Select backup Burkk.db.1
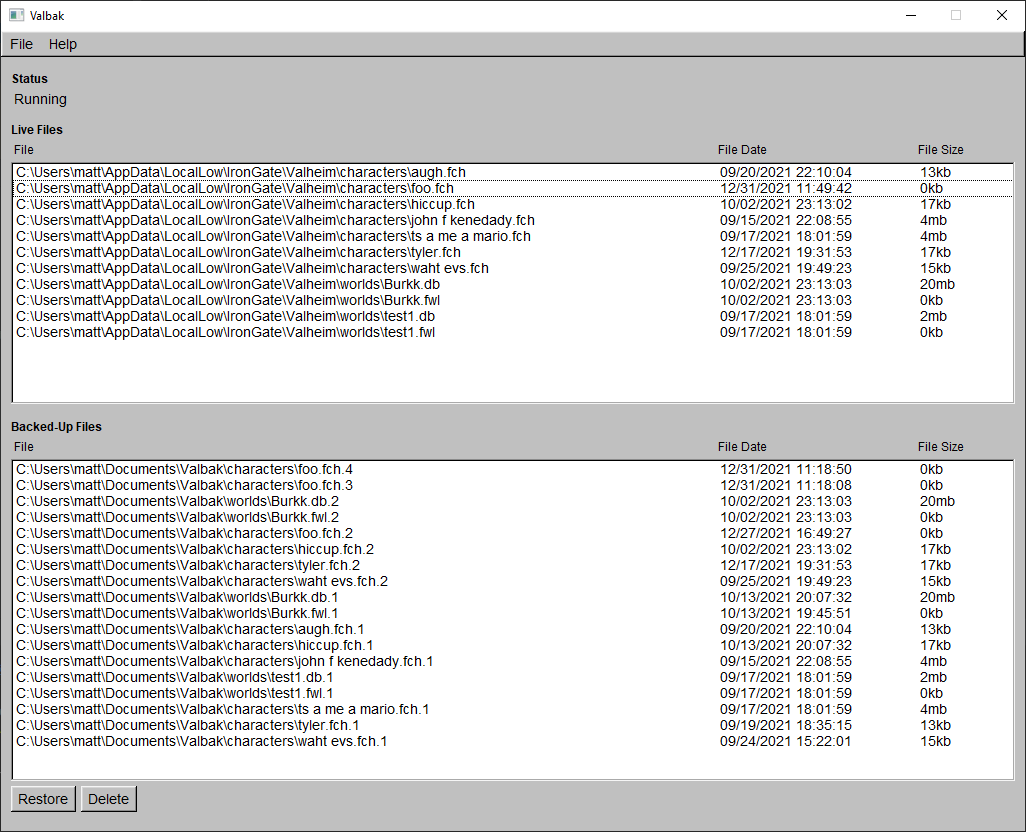 (513, 597)
